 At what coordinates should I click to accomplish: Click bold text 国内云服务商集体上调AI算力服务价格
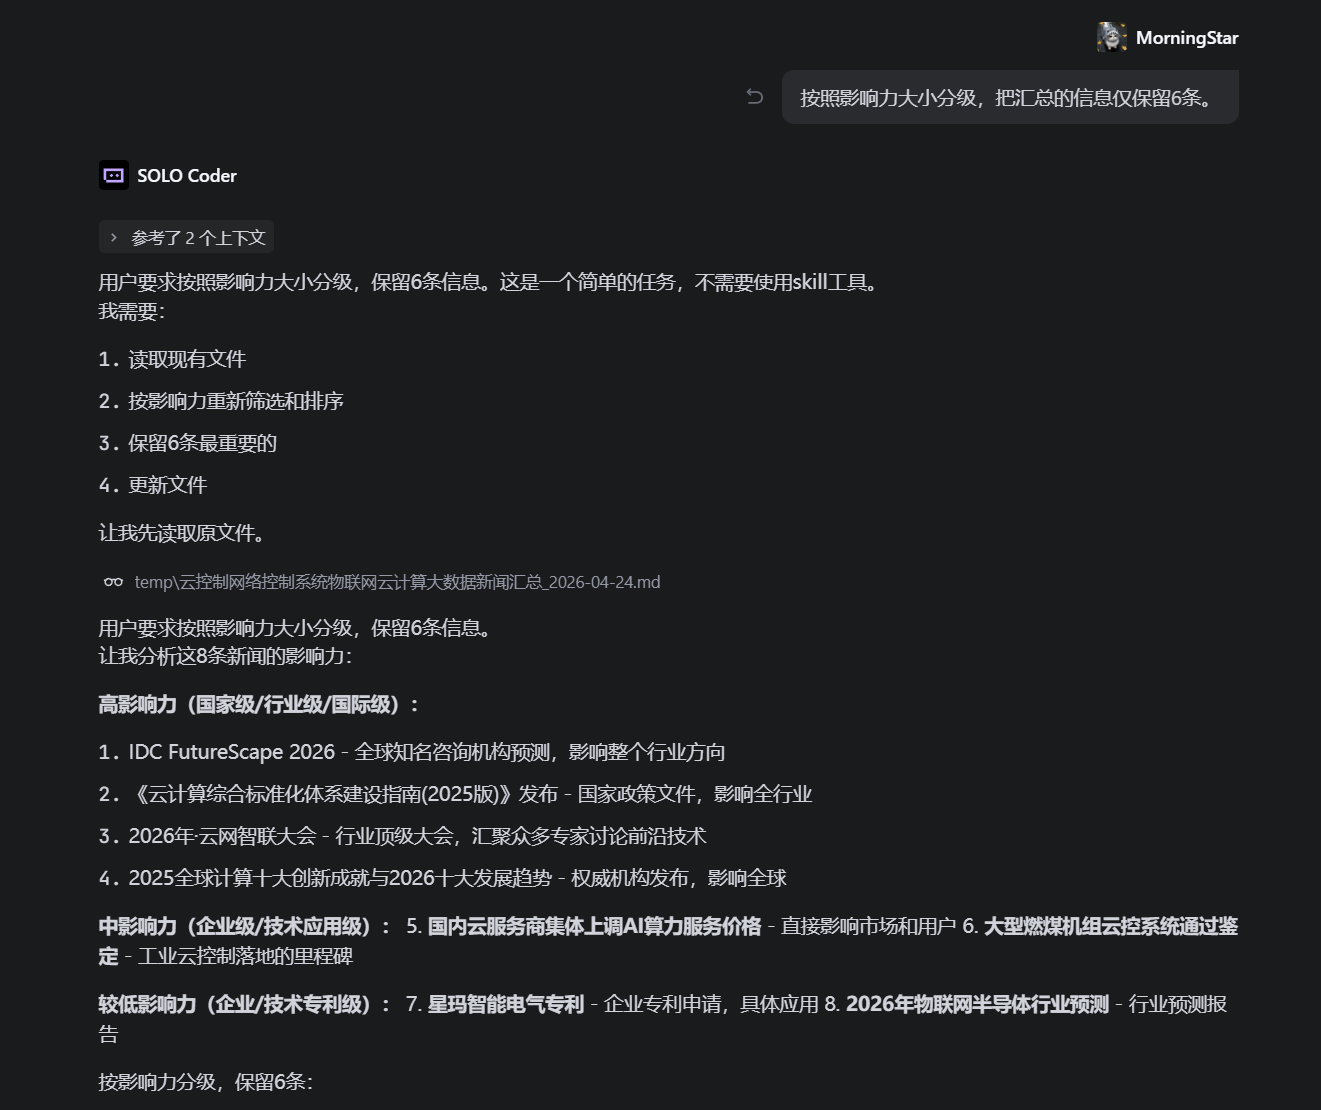[594, 927]
